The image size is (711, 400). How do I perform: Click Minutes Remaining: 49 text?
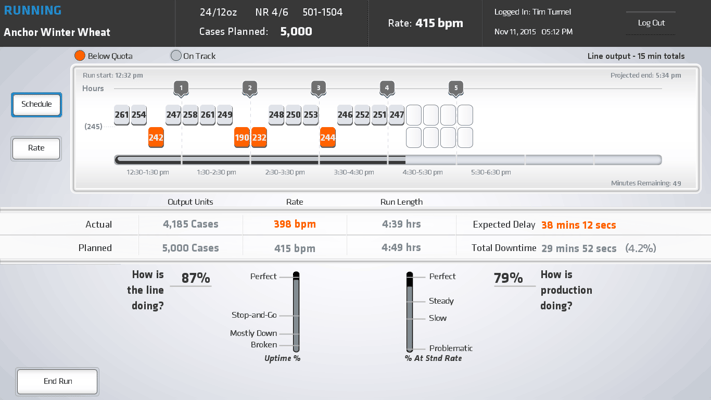pos(646,183)
